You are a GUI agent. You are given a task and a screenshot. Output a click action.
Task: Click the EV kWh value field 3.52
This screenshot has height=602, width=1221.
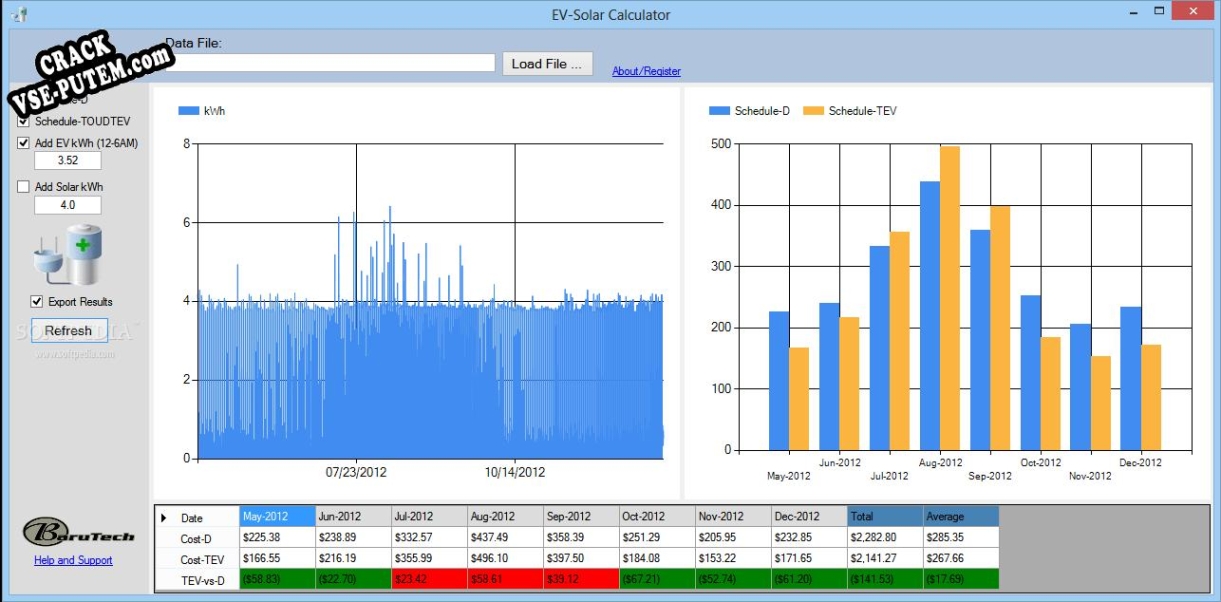point(68,160)
